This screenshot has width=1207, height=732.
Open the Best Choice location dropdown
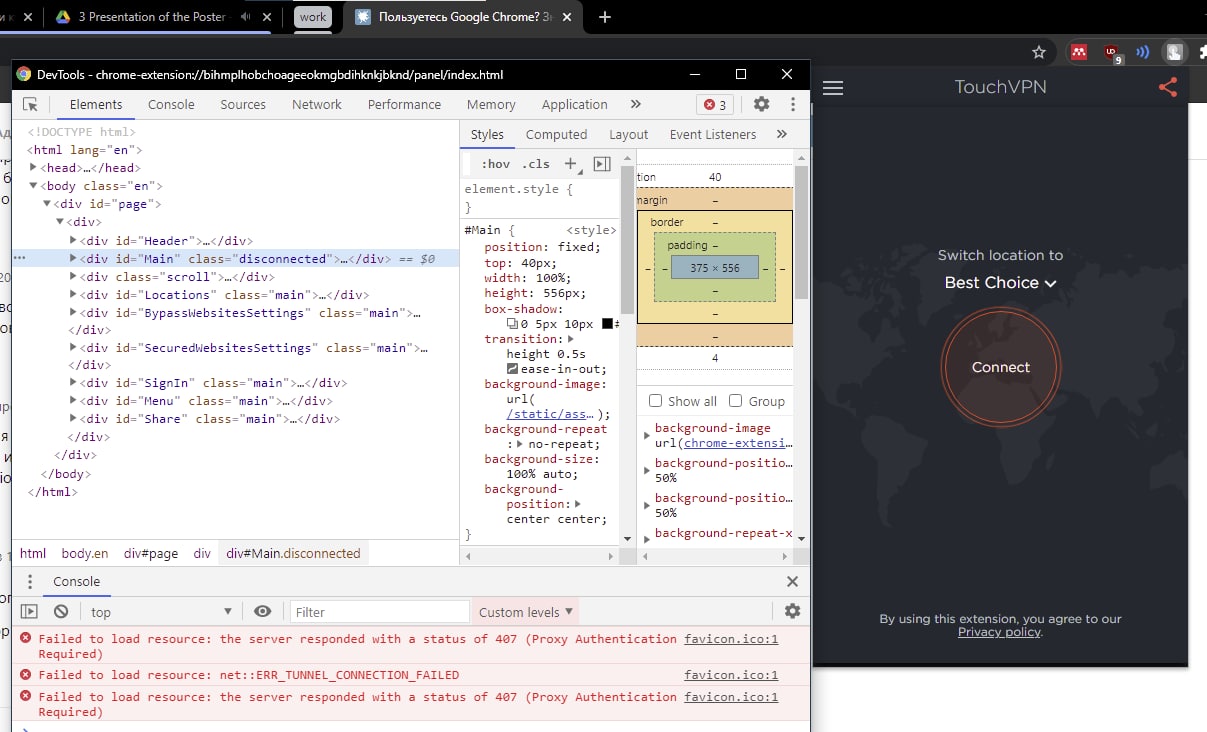(x=1000, y=283)
